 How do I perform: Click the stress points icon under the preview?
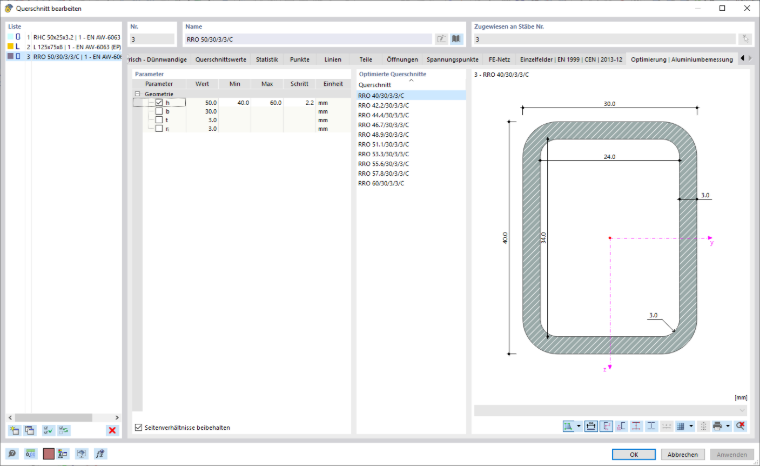pos(621,426)
